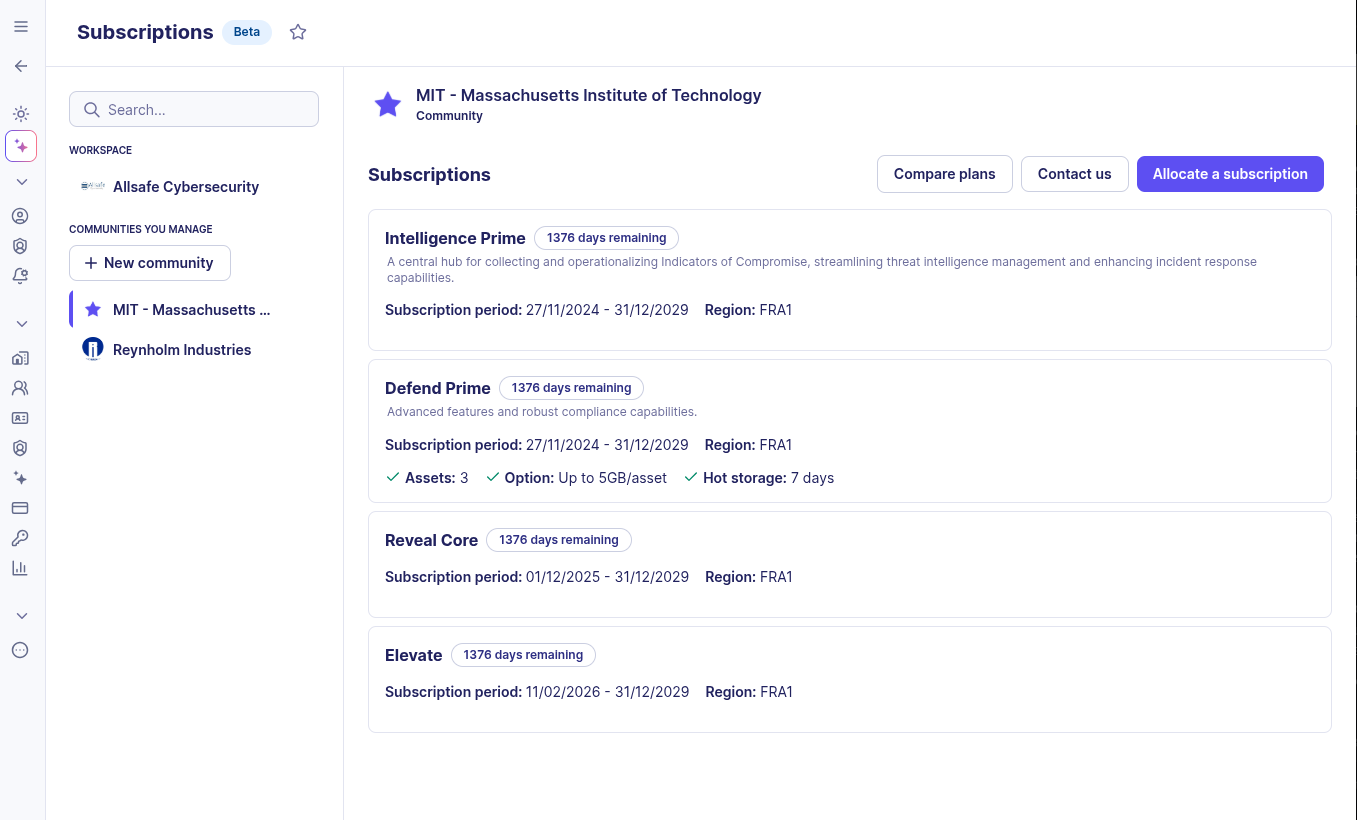
Task: Click the back arrow in the sidebar
Action: click(x=20, y=66)
